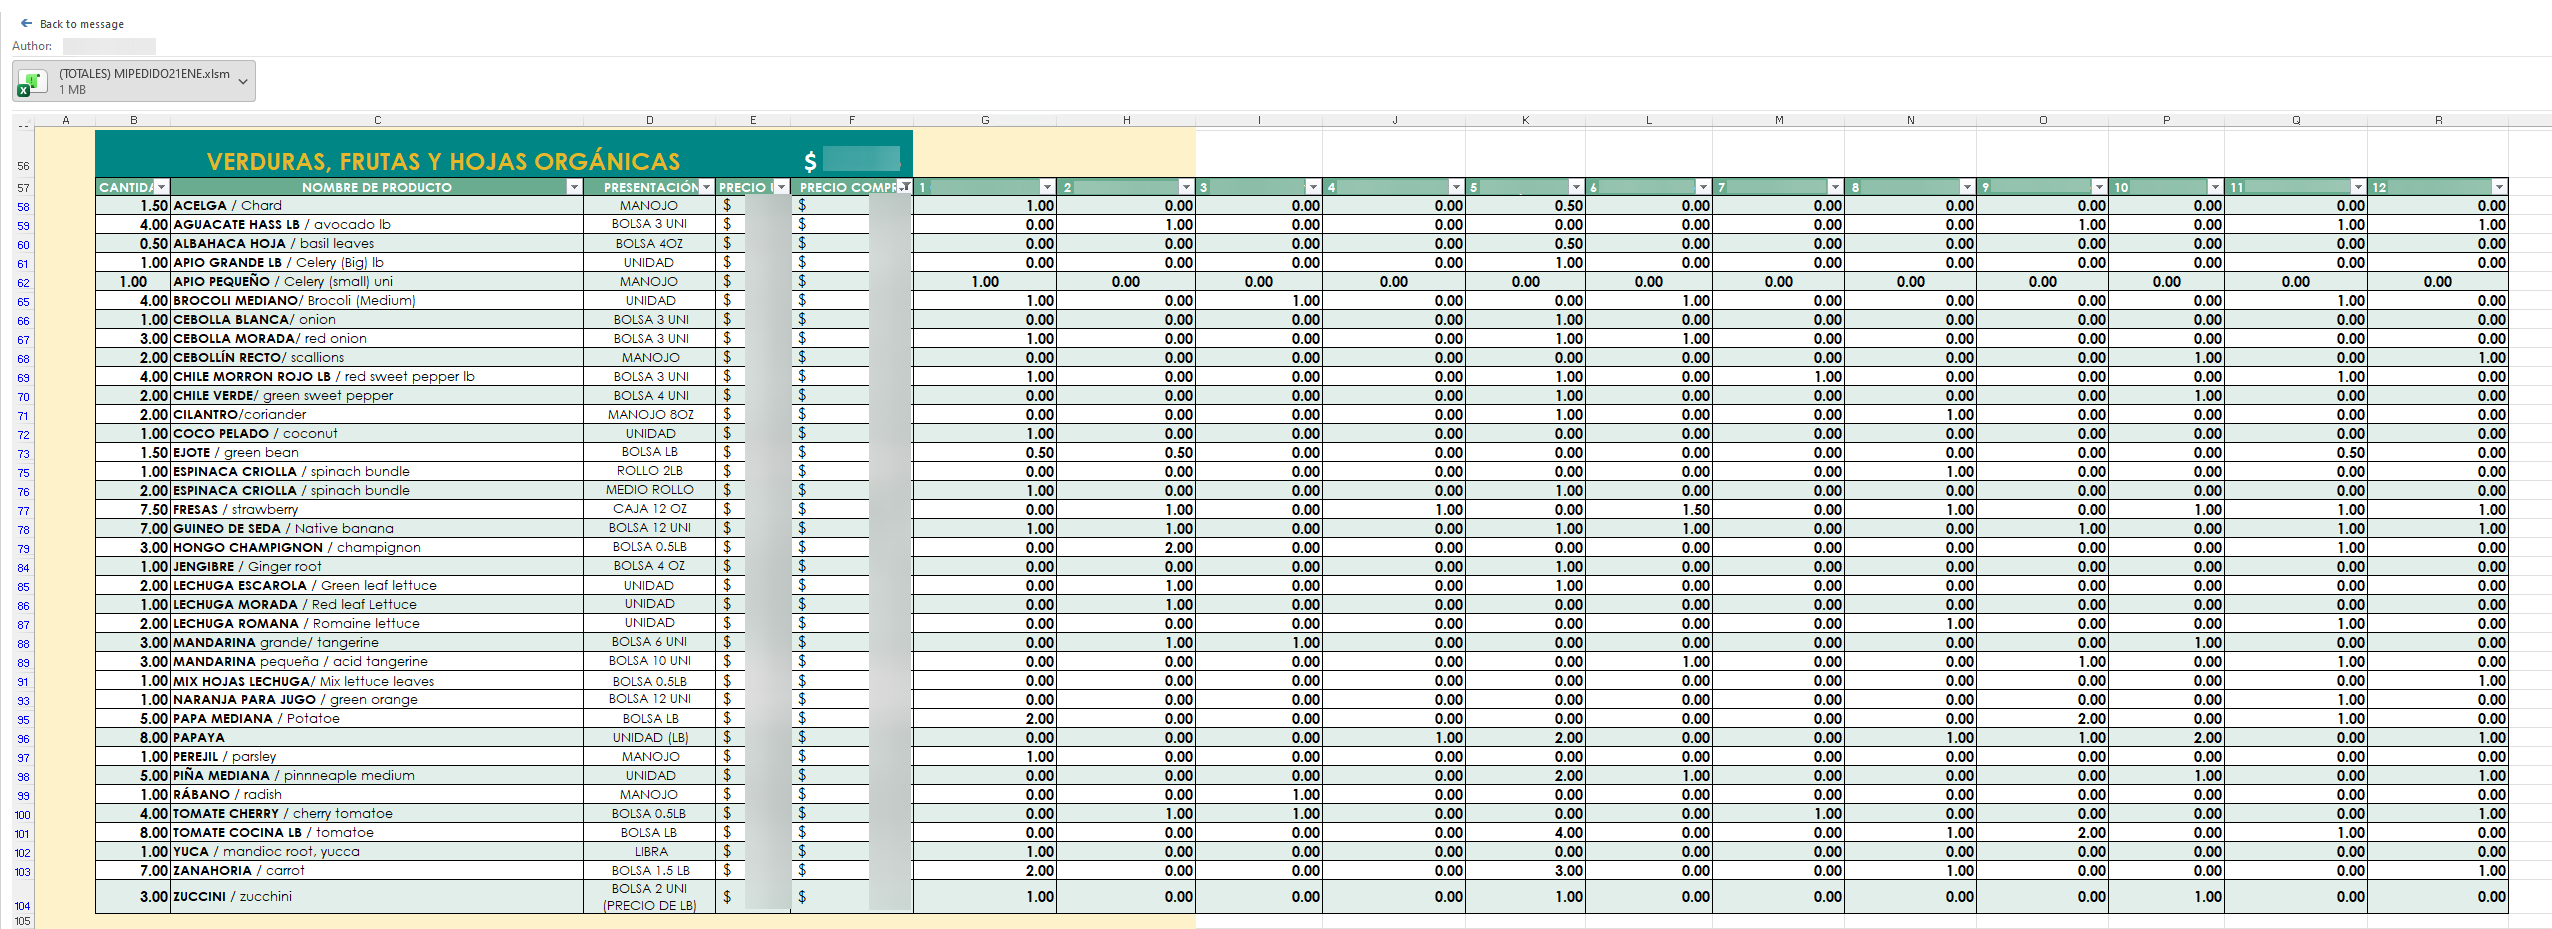Screen dimensions: 2552x929
Task: Click the APIO GRANDE LB product cell
Action: click(377, 263)
